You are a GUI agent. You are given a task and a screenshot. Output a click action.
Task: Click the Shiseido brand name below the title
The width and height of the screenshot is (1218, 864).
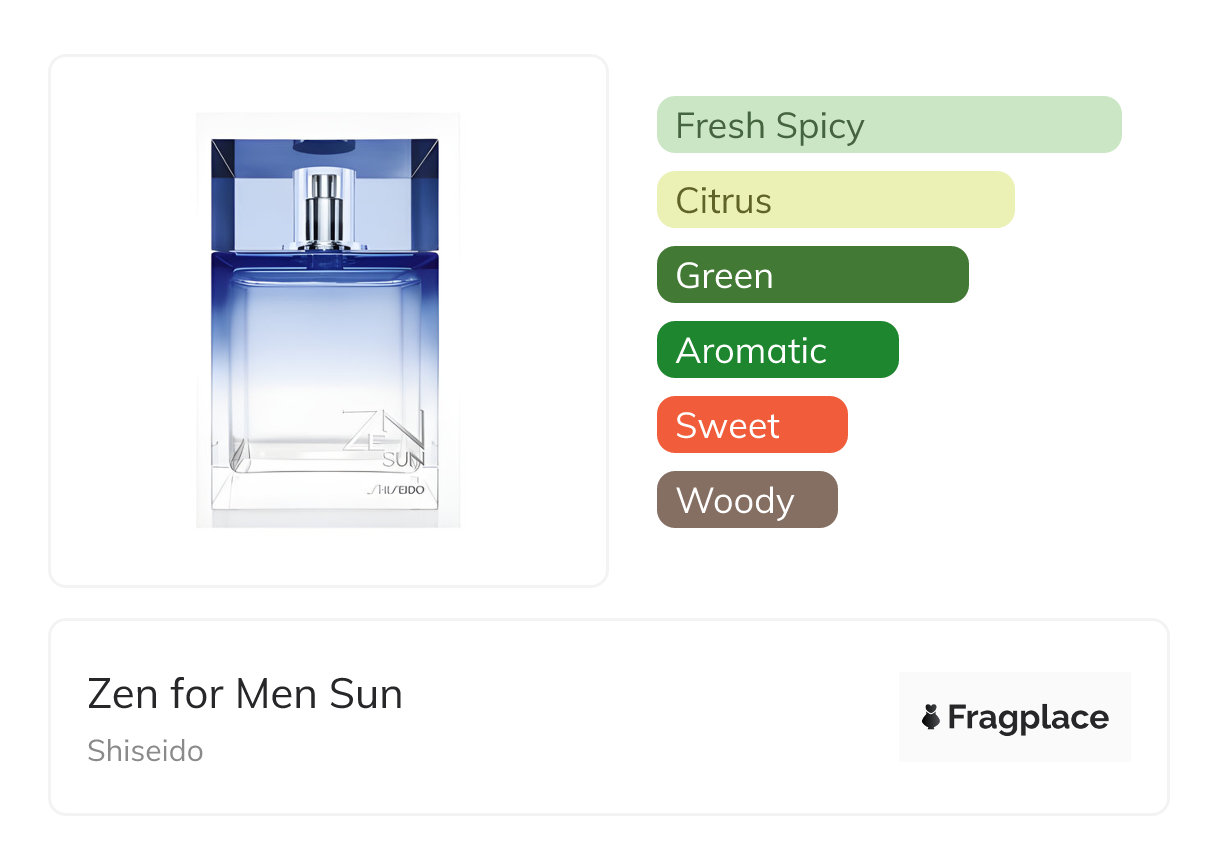[x=145, y=751]
